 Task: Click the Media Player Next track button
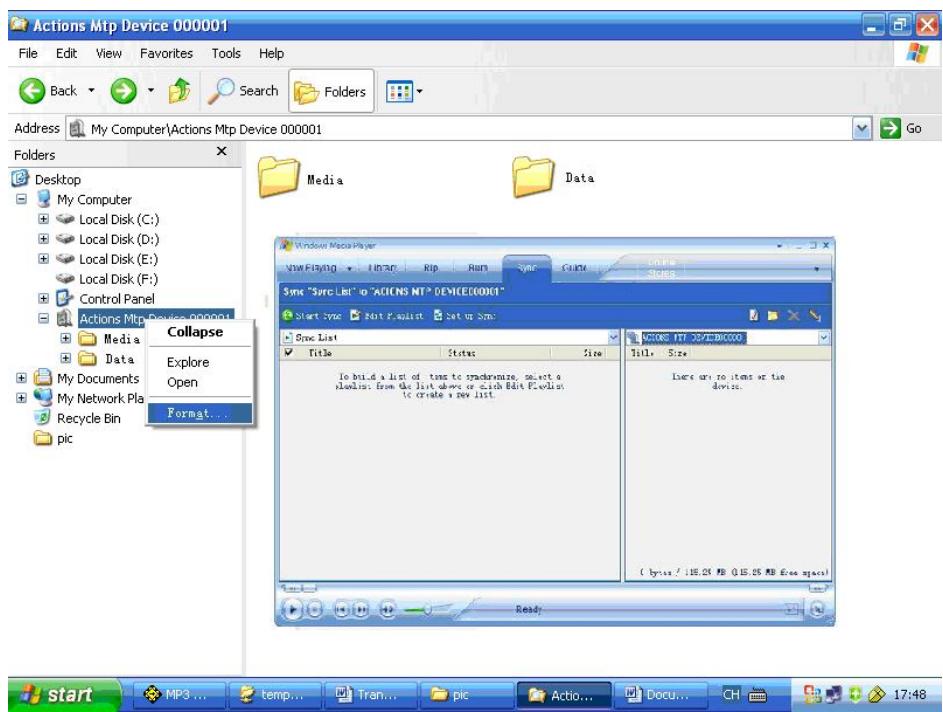pyautogui.click(x=361, y=610)
